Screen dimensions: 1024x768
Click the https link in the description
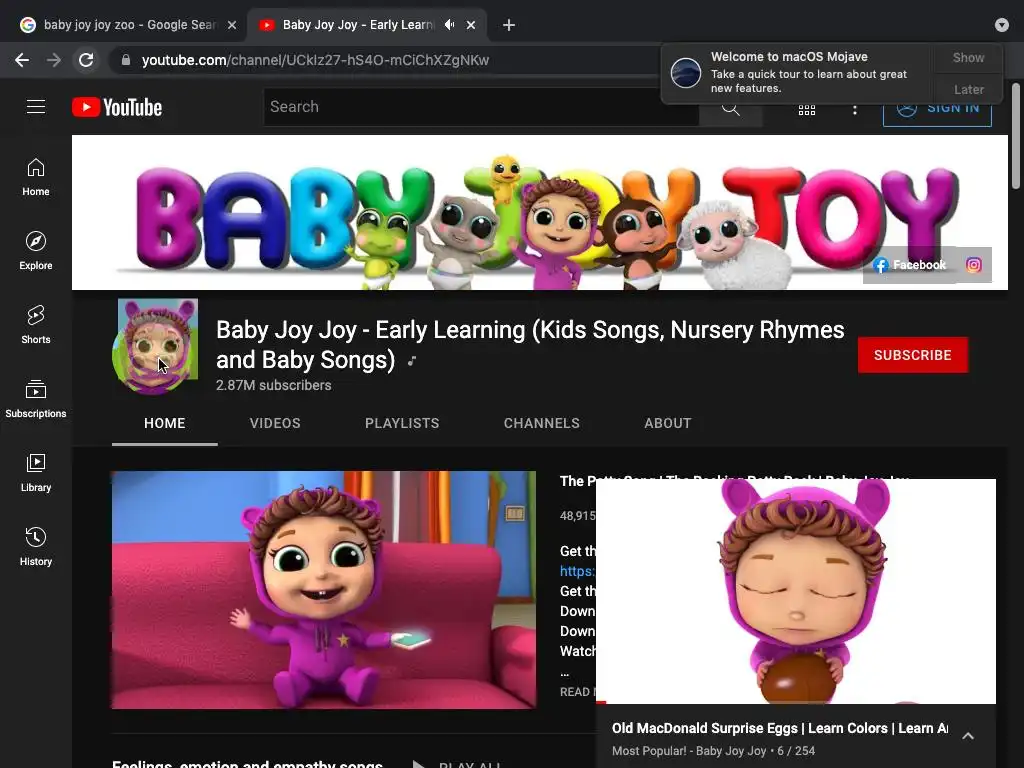tap(577, 571)
